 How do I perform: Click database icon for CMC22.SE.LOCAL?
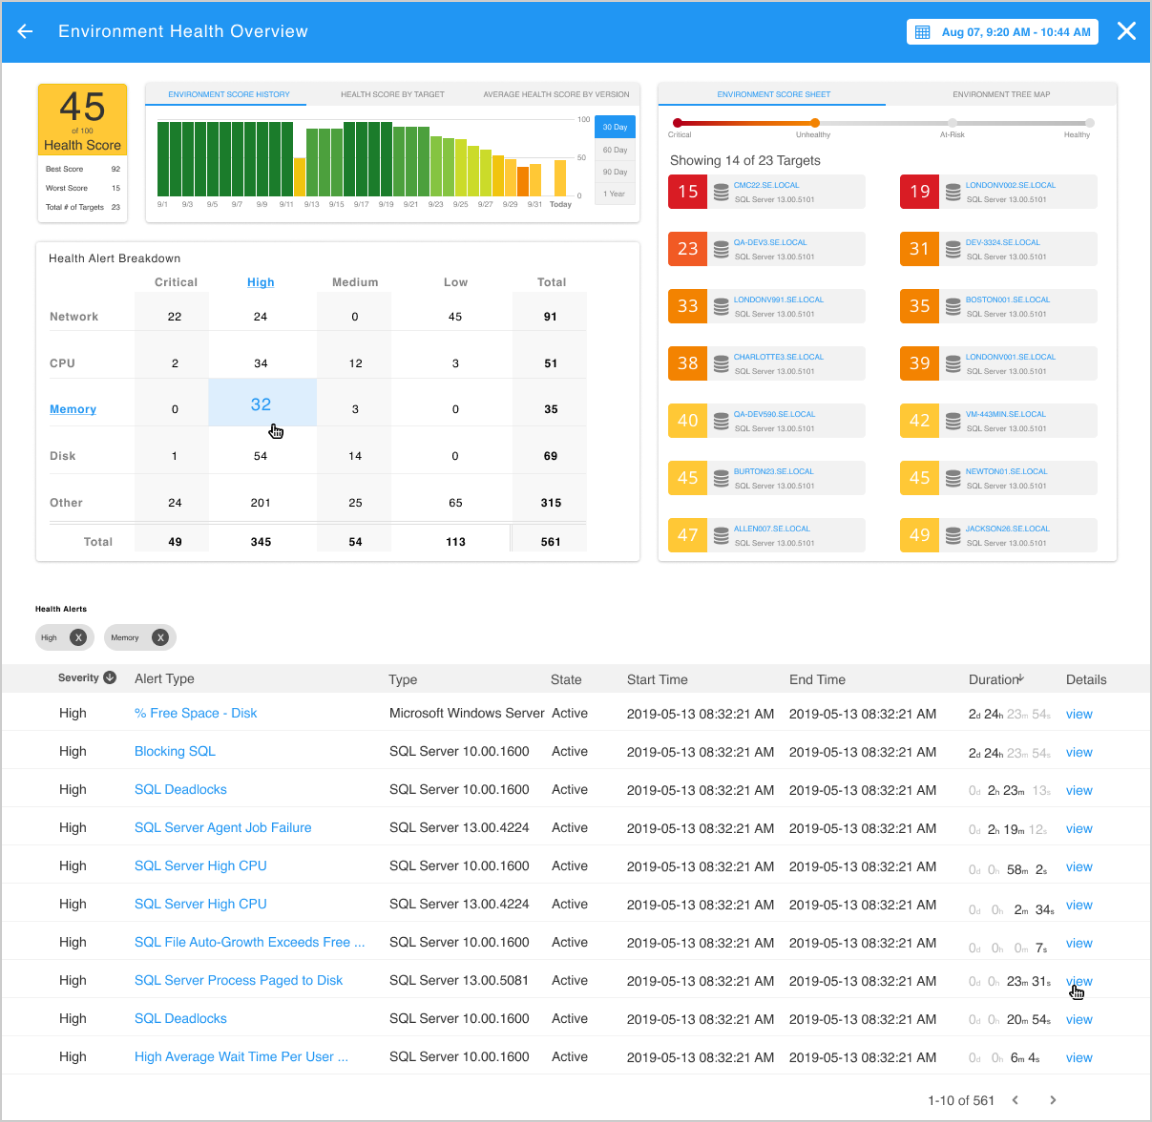[x=721, y=192]
